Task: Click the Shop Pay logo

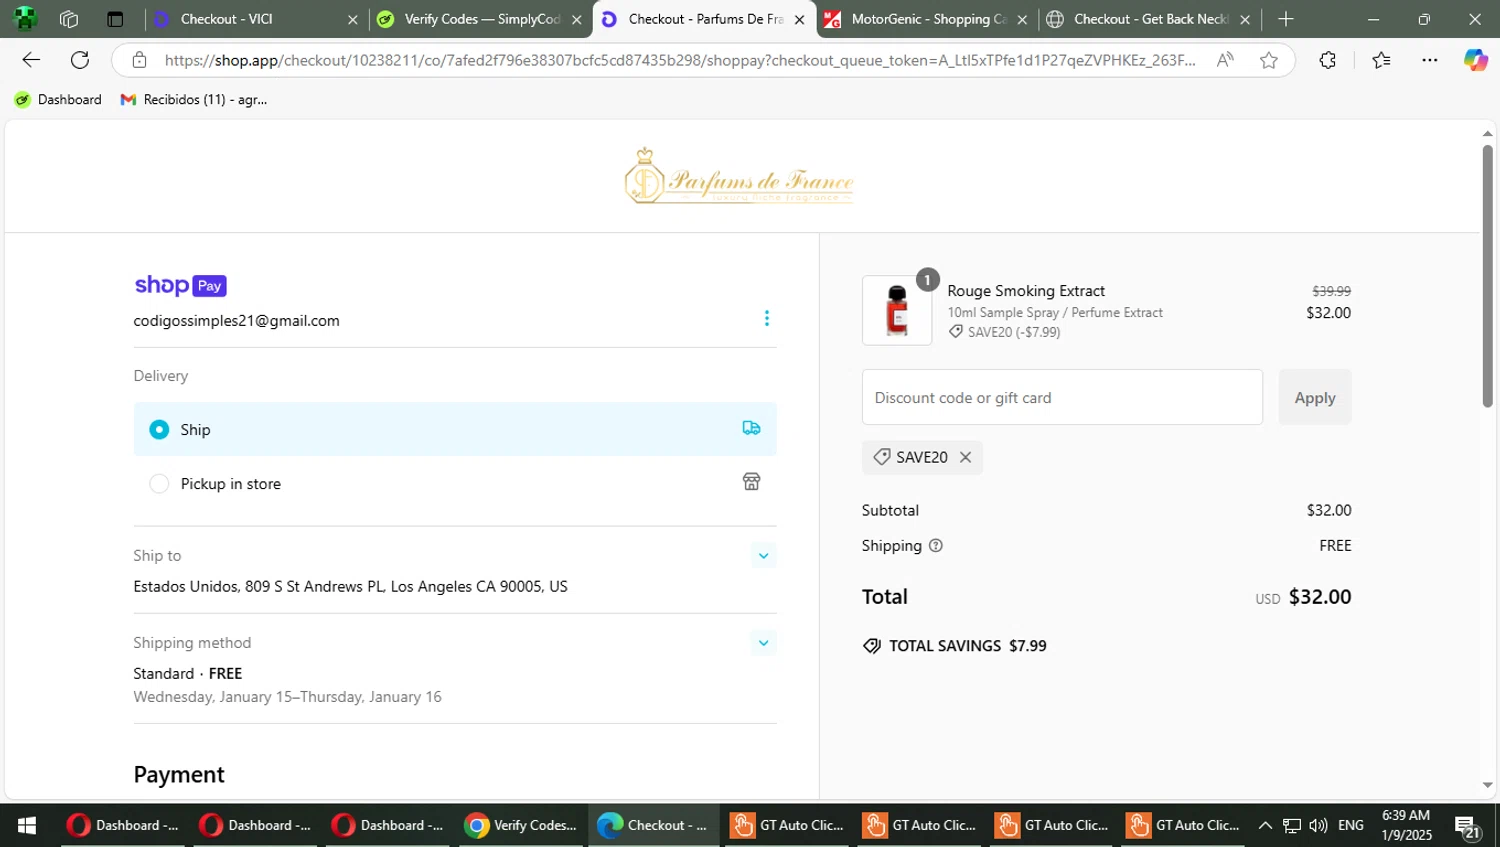Action: (181, 286)
